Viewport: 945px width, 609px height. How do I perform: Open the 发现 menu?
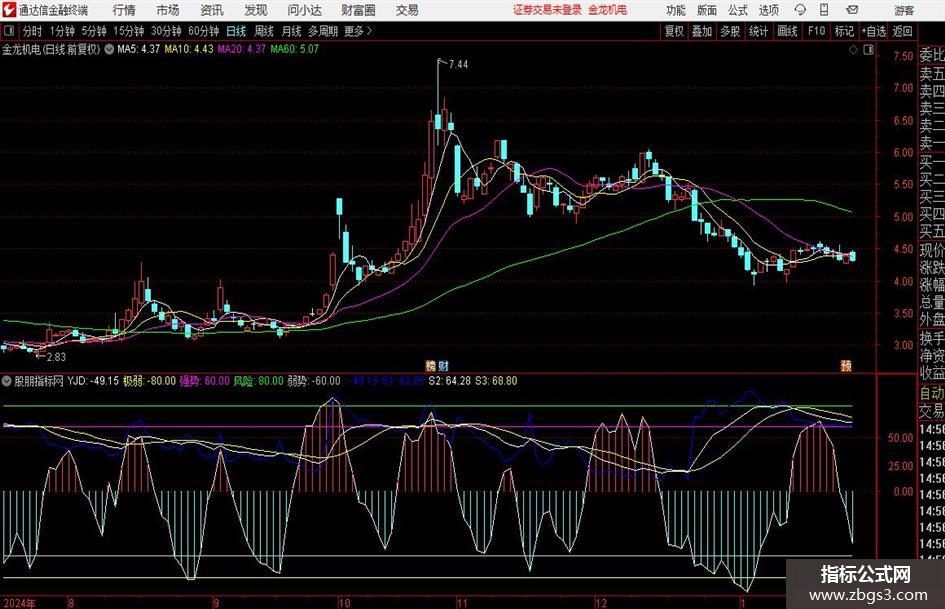tap(256, 10)
